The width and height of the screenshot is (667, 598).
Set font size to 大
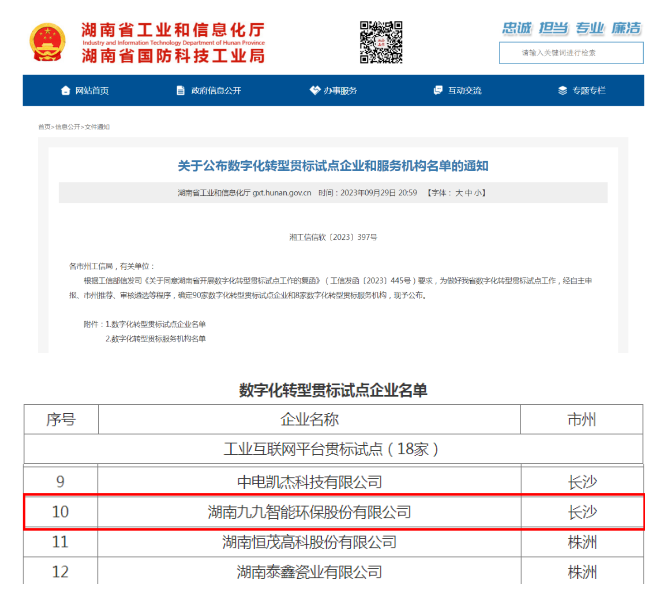click(458, 192)
